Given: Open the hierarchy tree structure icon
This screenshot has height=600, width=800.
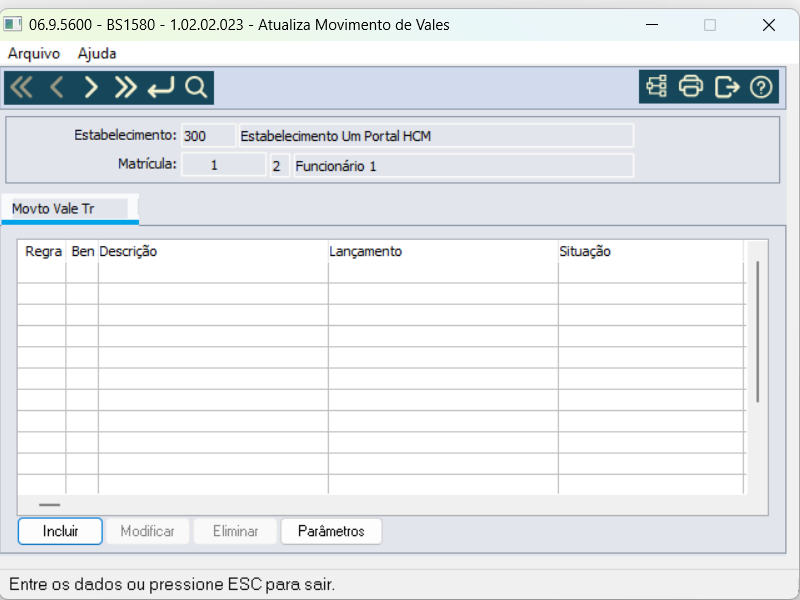Looking at the screenshot, I should coord(657,87).
